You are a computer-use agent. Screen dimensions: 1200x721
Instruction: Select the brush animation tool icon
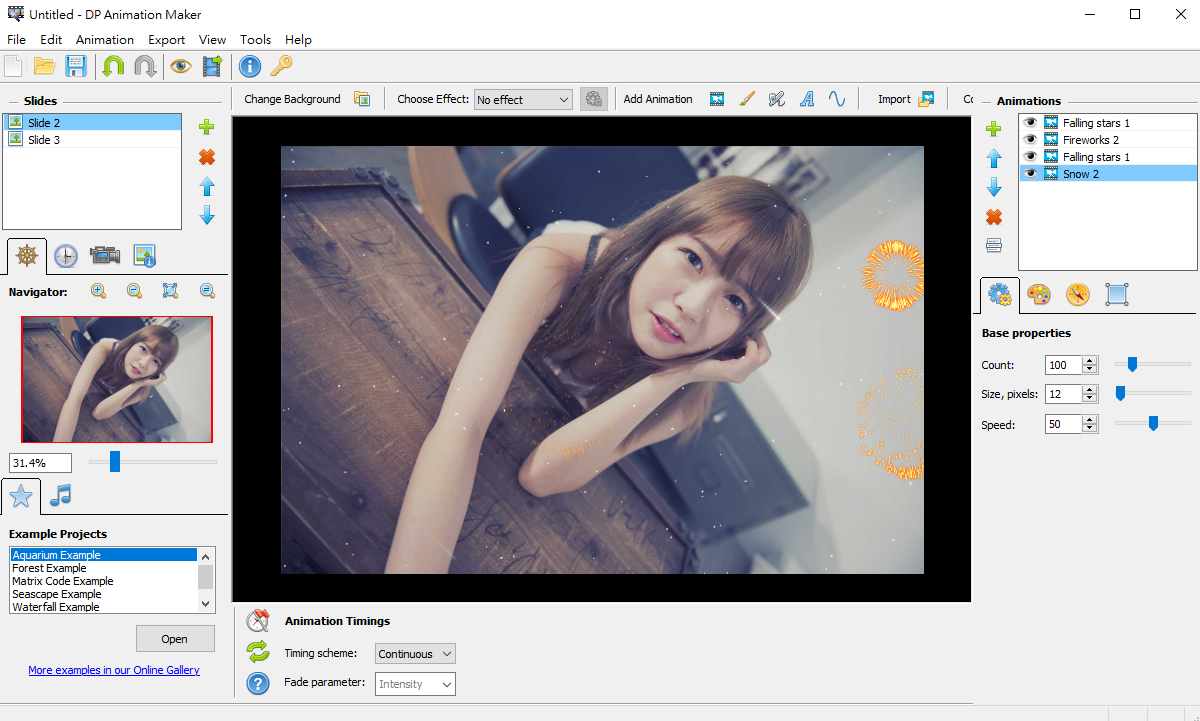pyautogui.click(x=746, y=99)
